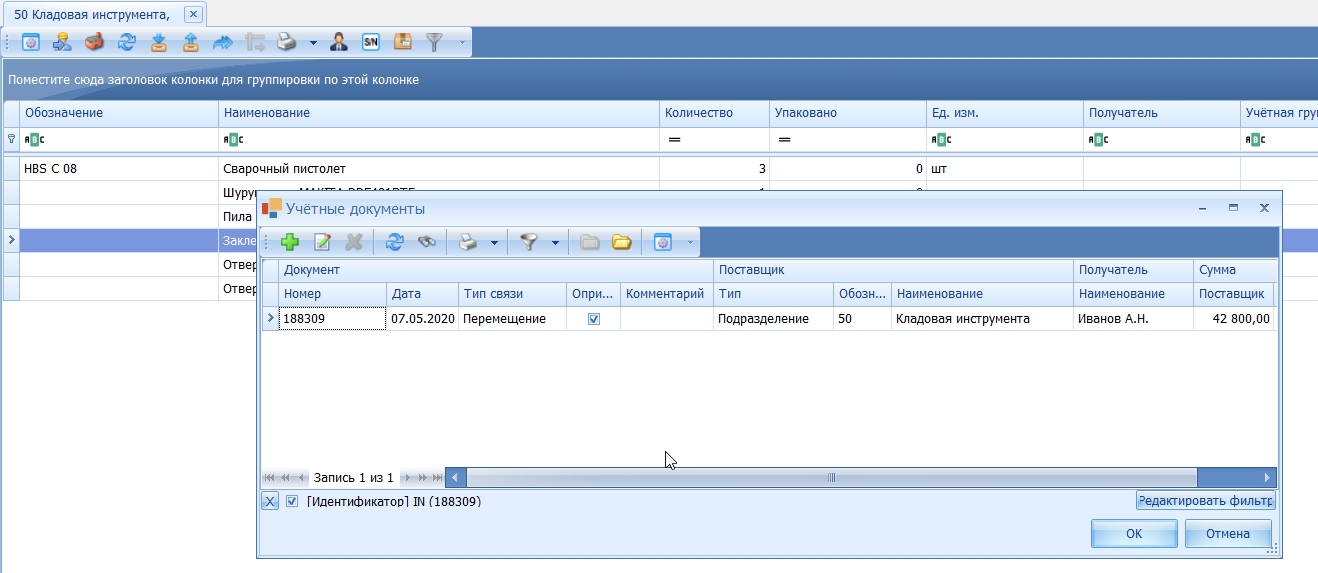Open the print dropdown arrow in dialog toolbar
The height and width of the screenshot is (573, 1318).
click(494, 242)
